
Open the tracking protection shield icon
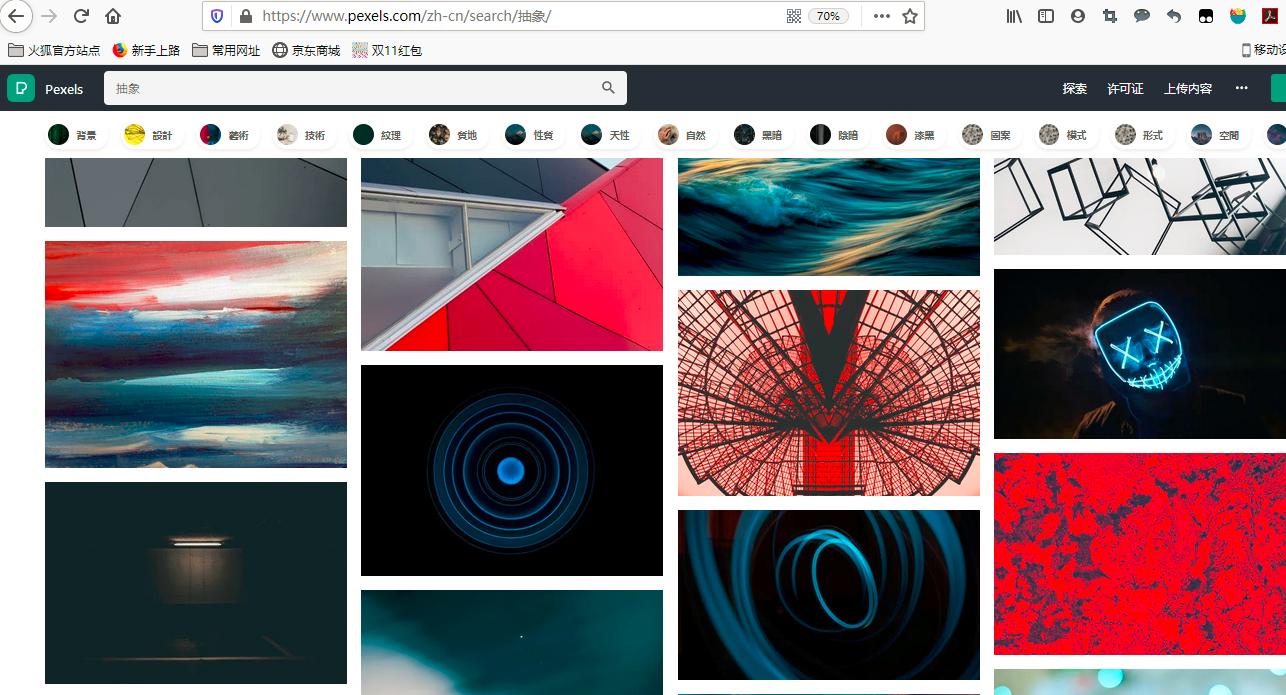tap(217, 16)
